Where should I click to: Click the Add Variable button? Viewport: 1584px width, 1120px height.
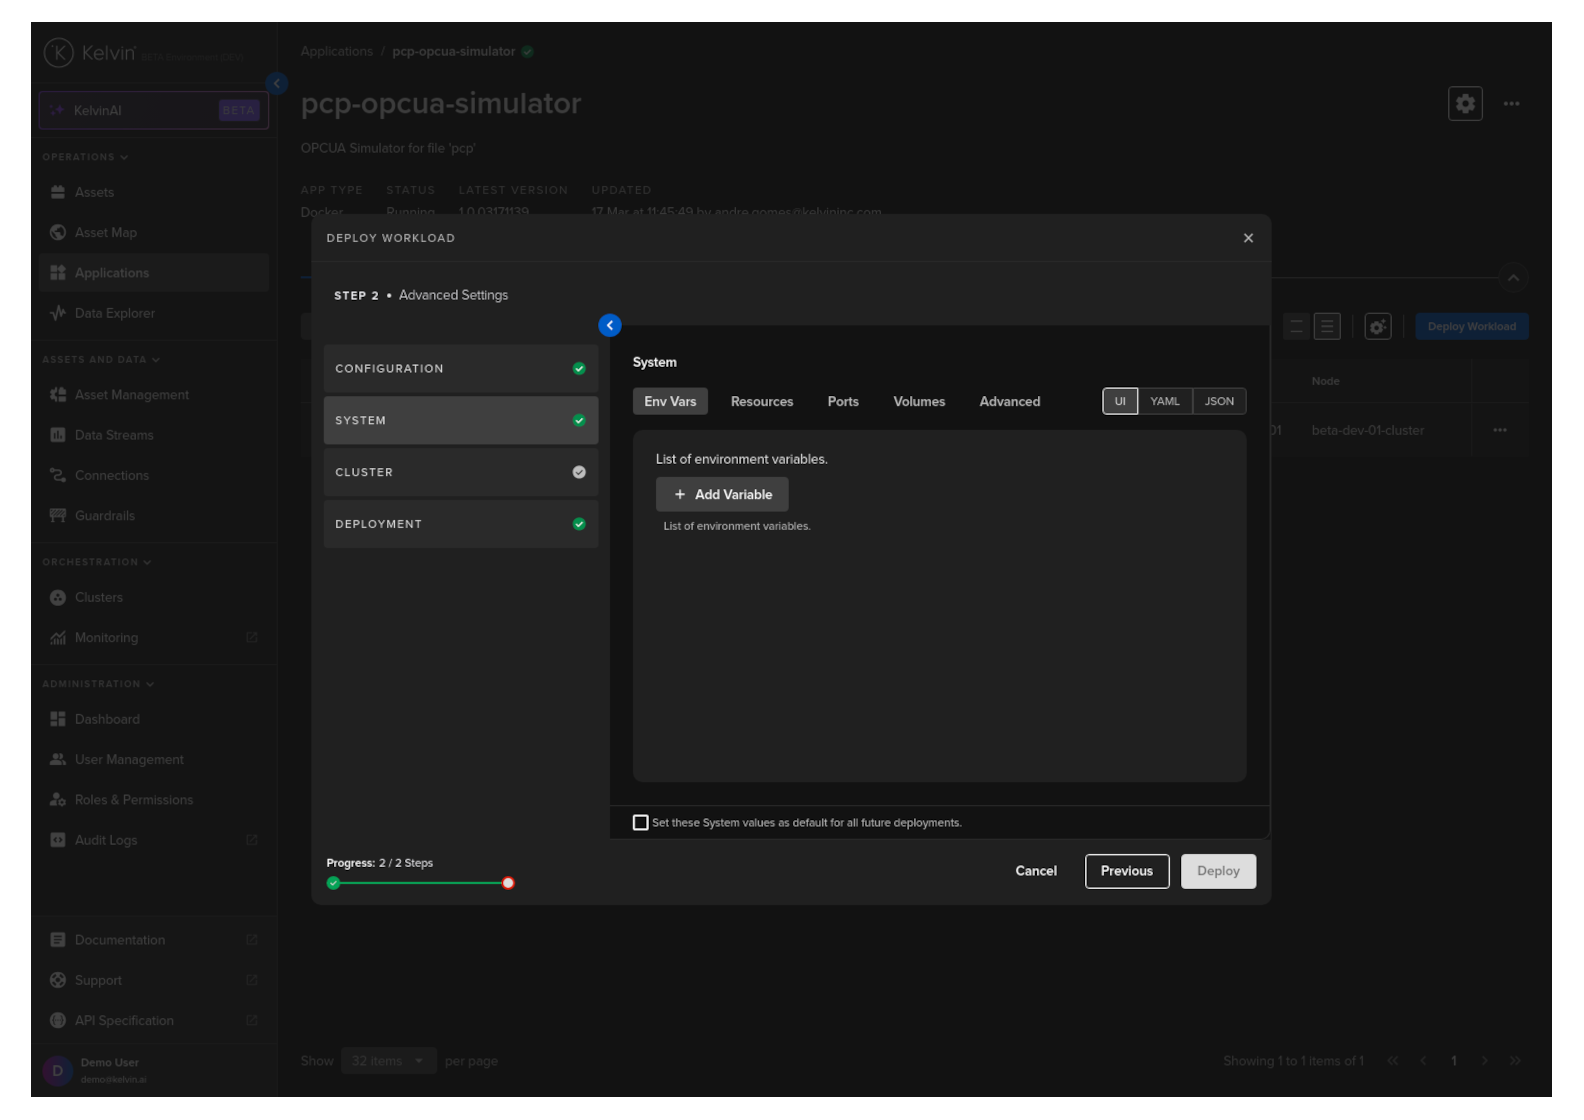click(722, 494)
